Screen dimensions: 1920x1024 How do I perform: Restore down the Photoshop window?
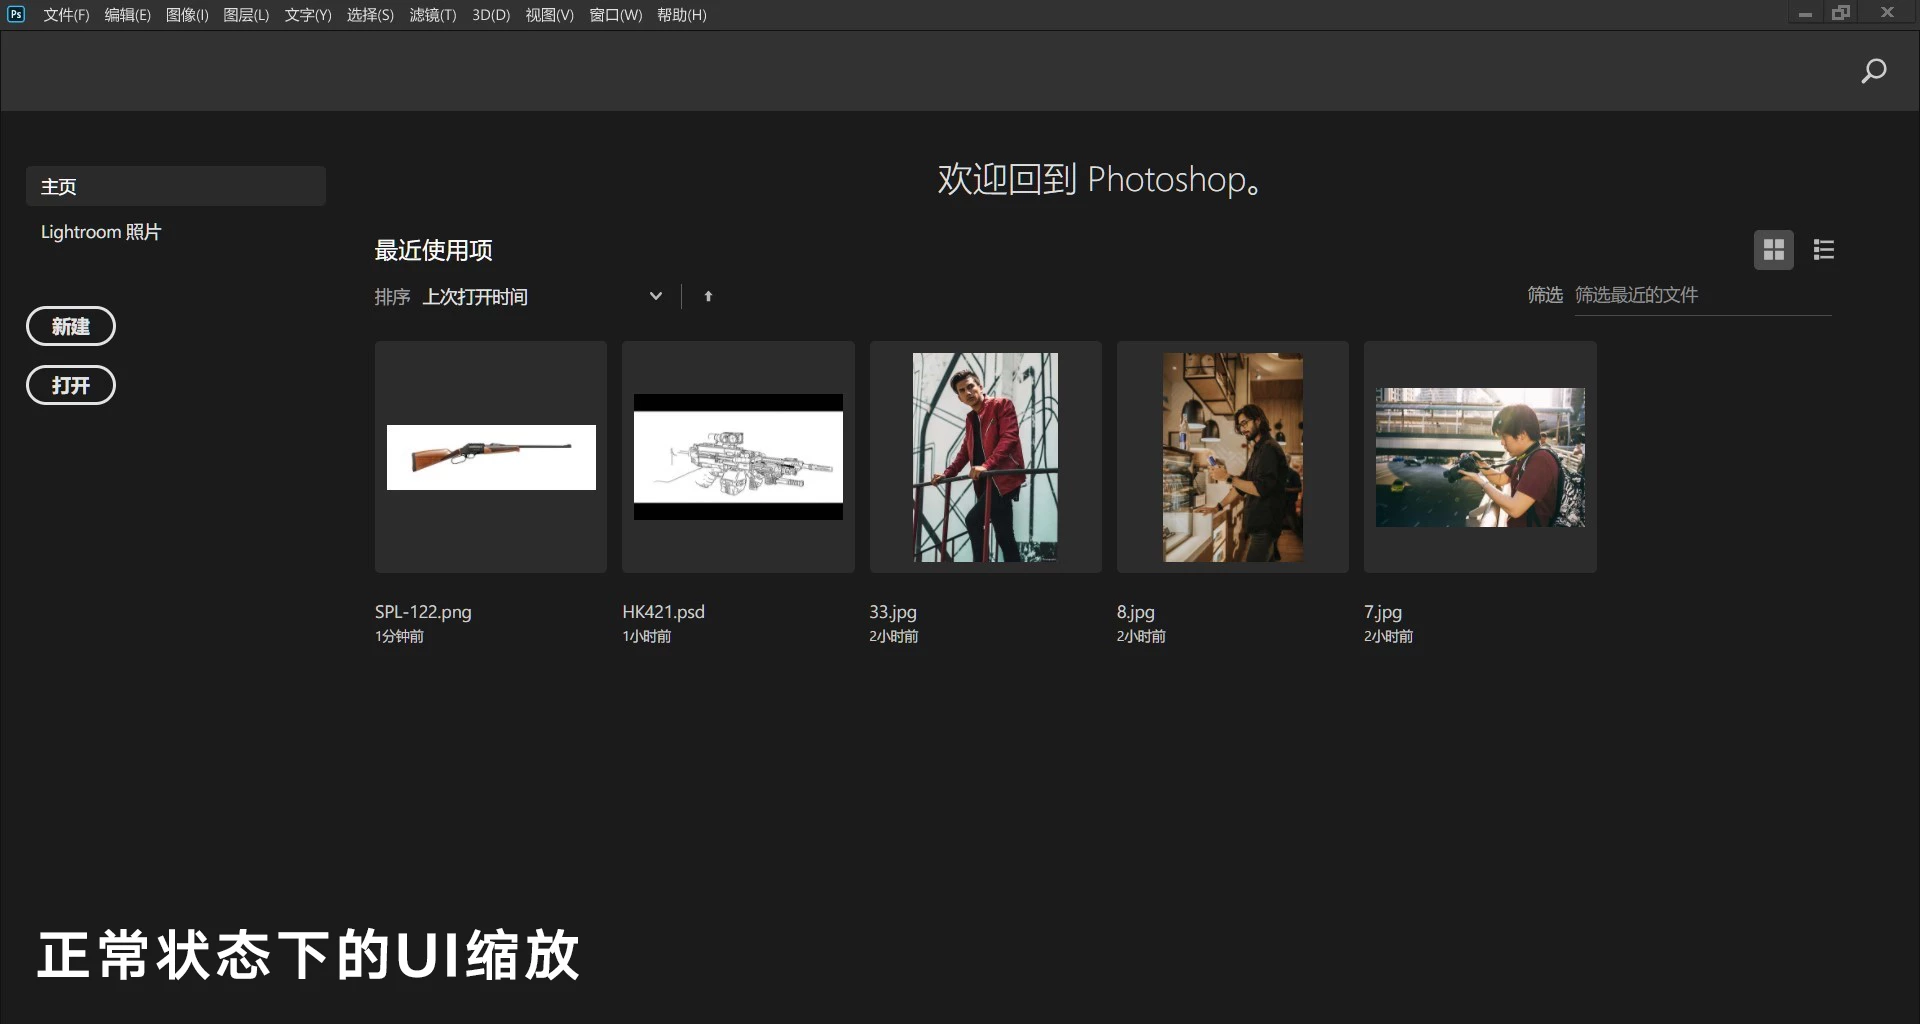click(x=1841, y=13)
